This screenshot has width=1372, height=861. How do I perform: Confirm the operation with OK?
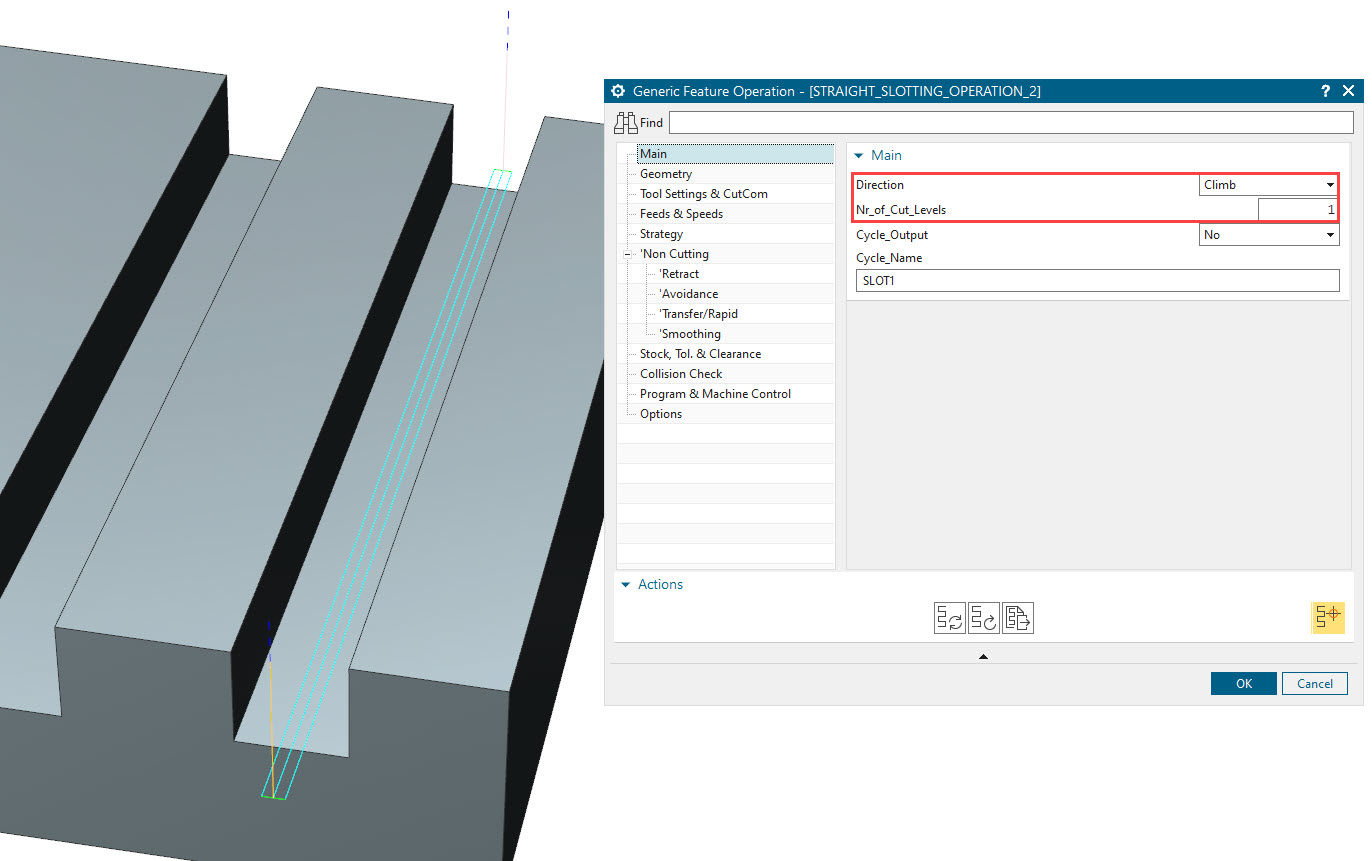pos(1243,683)
